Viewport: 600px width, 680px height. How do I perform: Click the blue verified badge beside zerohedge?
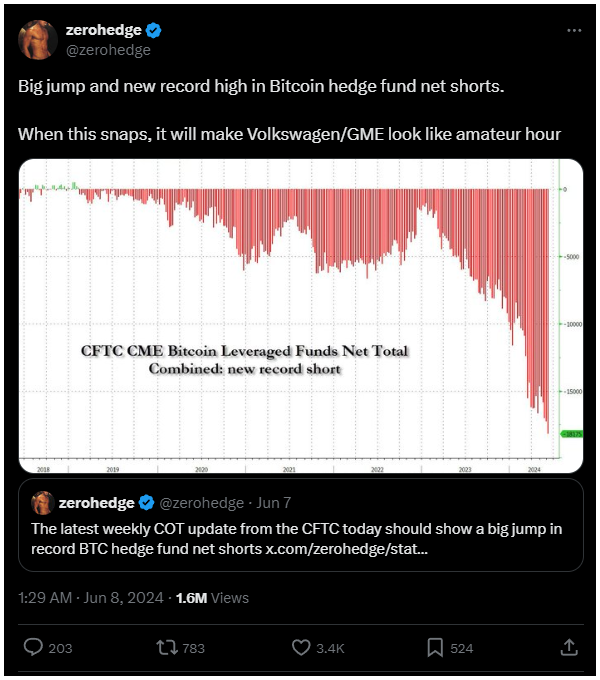point(156,30)
